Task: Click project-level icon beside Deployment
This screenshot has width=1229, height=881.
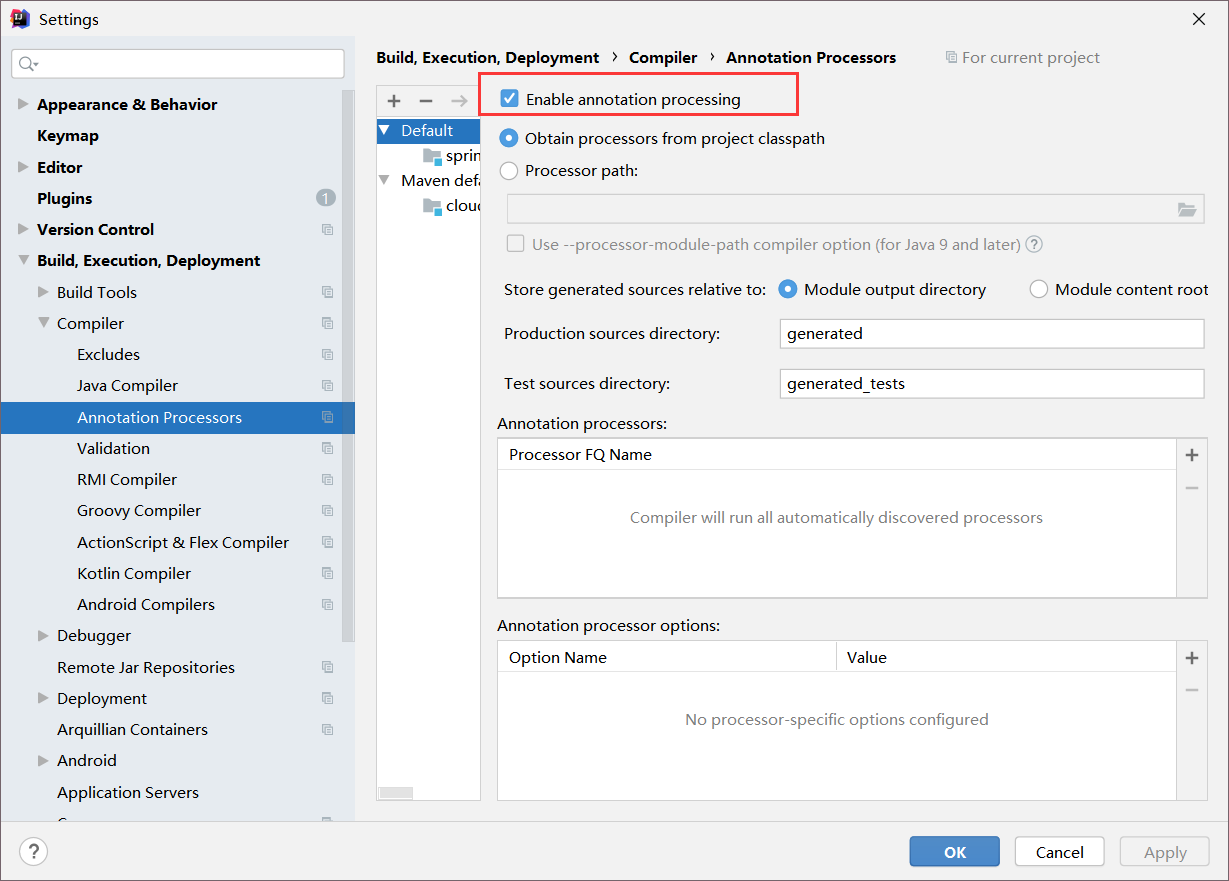Action: pos(327,699)
